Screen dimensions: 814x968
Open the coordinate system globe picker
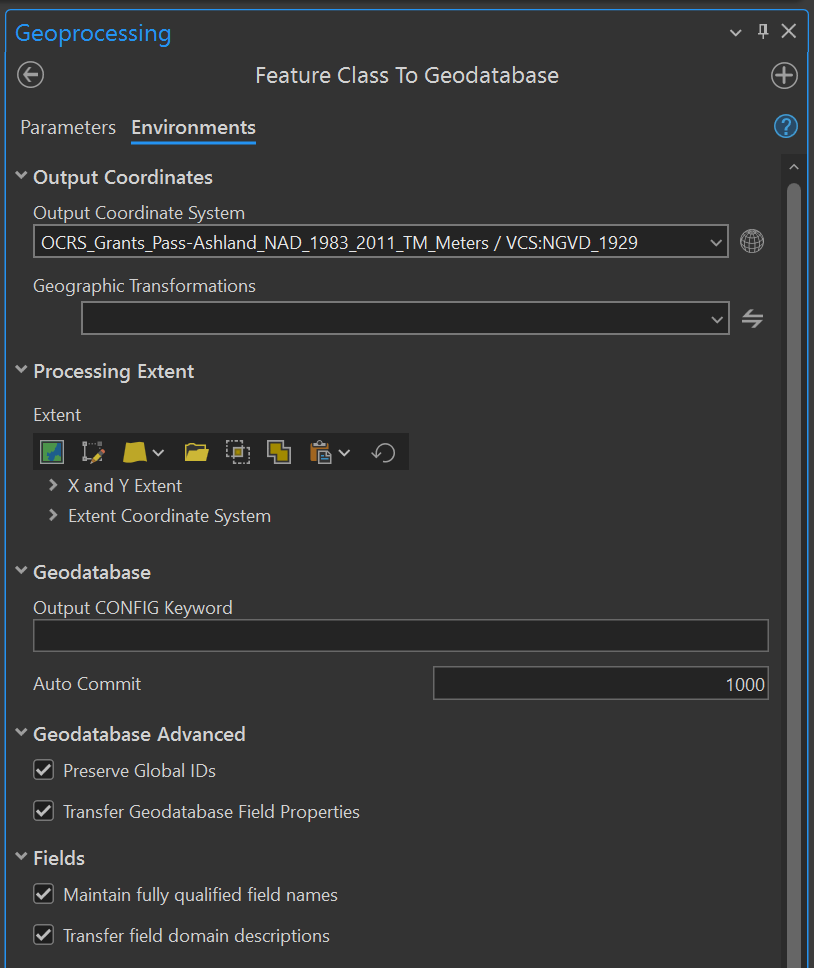click(752, 242)
